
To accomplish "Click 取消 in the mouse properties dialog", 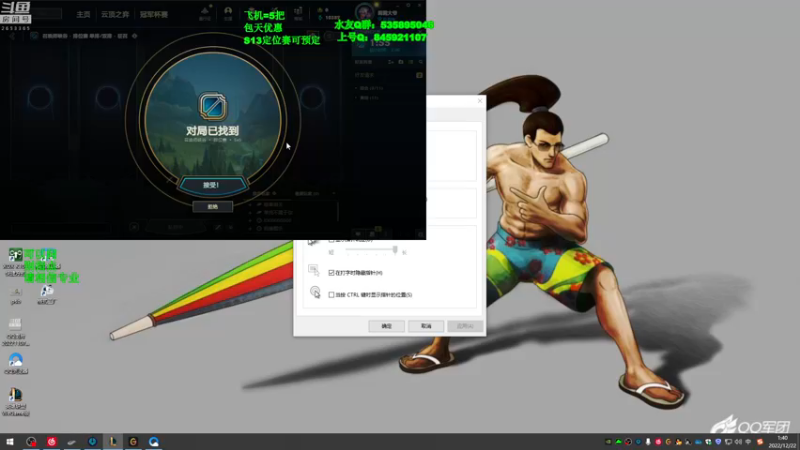I will point(426,326).
